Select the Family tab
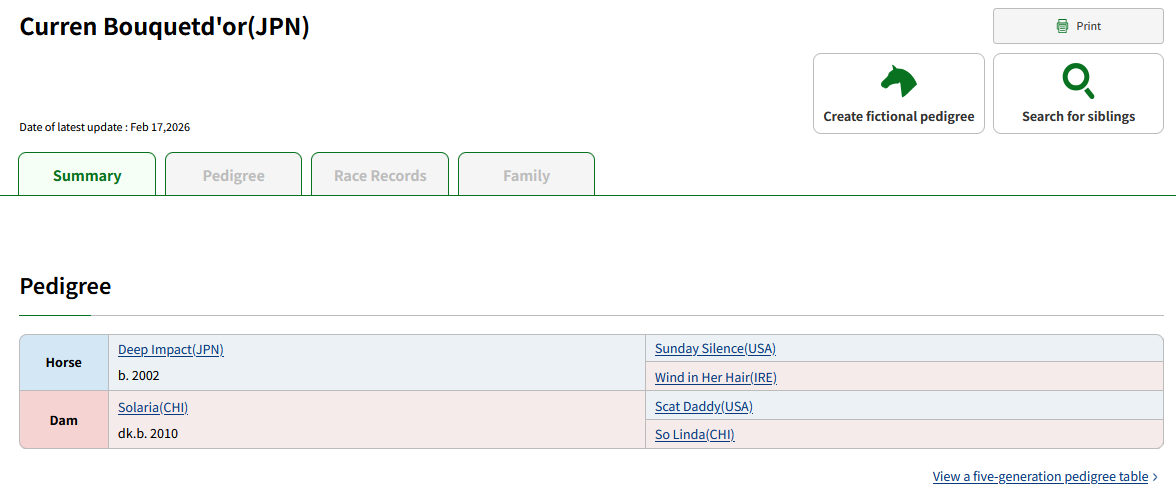This screenshot has width=1176, height=503. coord(526,175)
